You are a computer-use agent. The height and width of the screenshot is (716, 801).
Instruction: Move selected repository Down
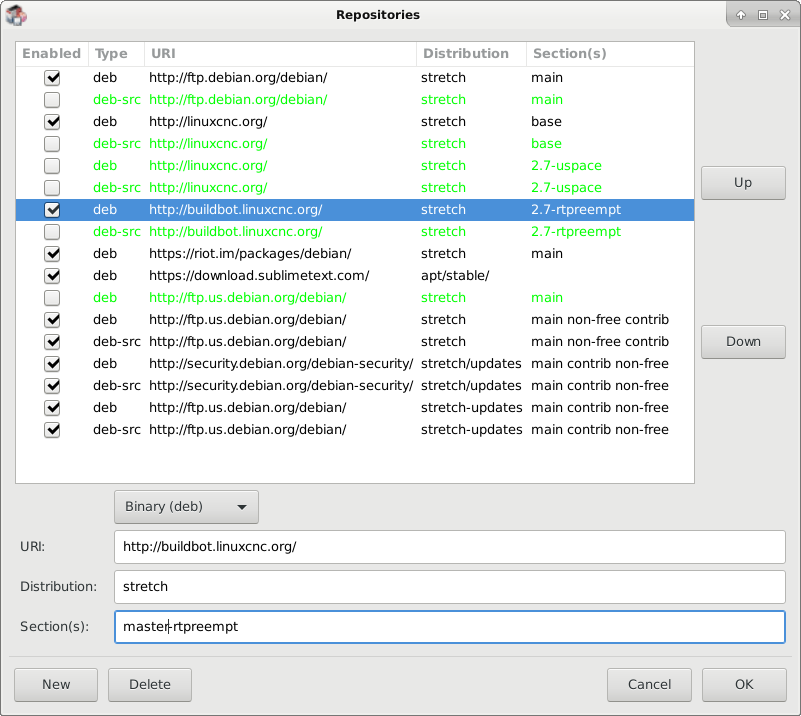(743, 342)
